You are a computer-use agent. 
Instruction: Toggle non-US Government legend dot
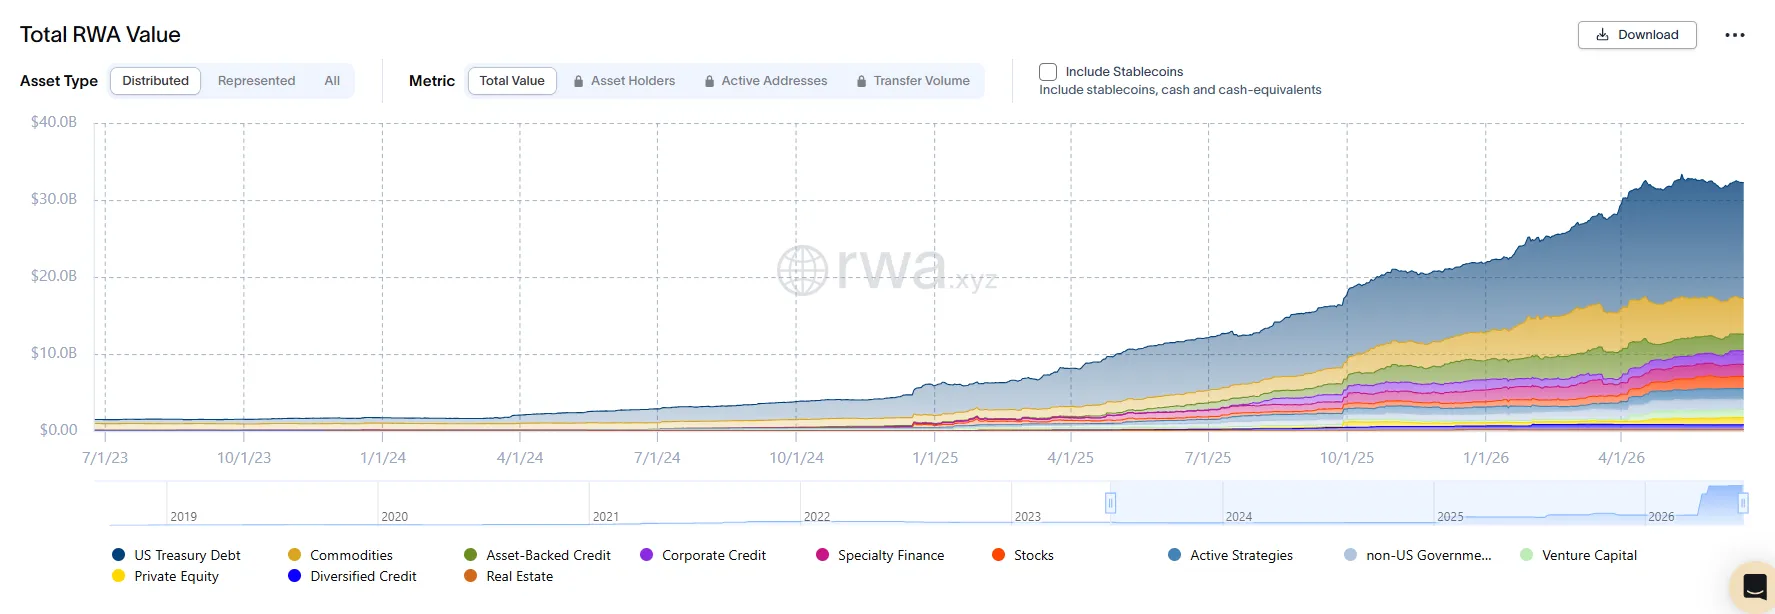(x=1350, y=555)
